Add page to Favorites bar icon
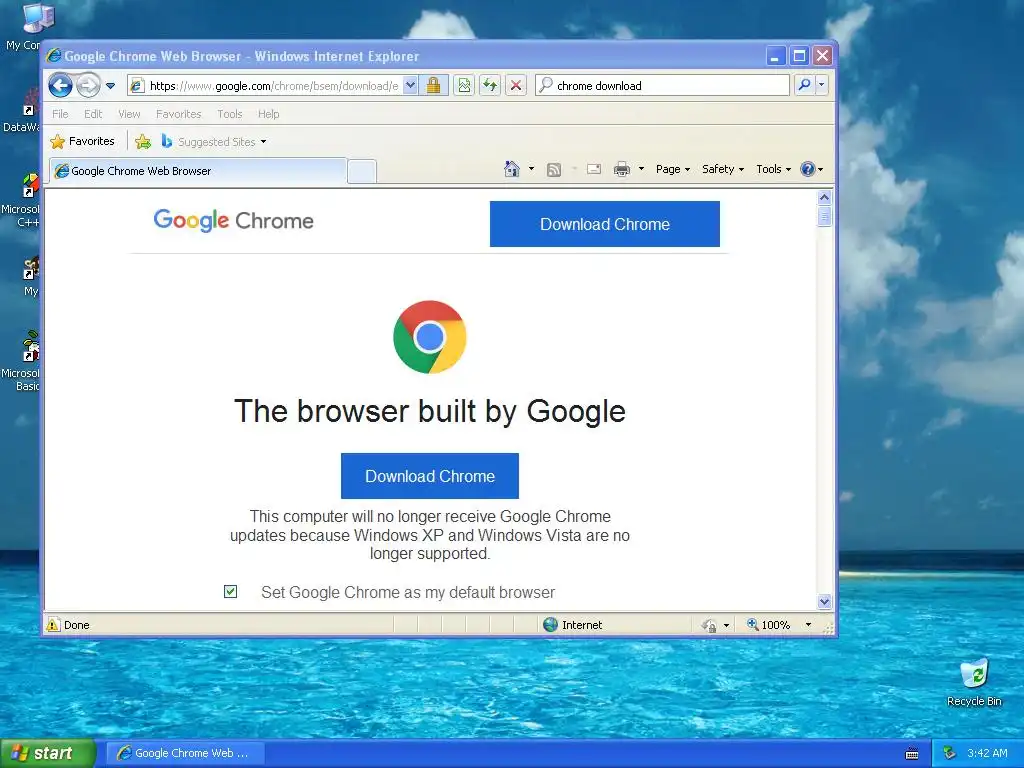Screen dimensions: 1024x768 tap(143, 141)
